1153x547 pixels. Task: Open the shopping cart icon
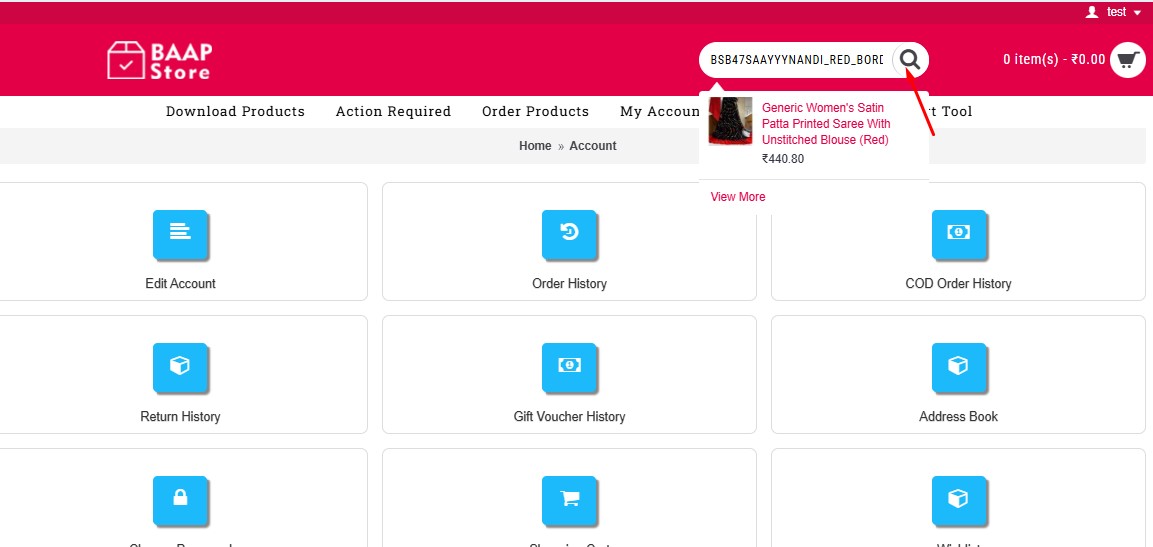pyautogui.click(x=1127, y=60)
